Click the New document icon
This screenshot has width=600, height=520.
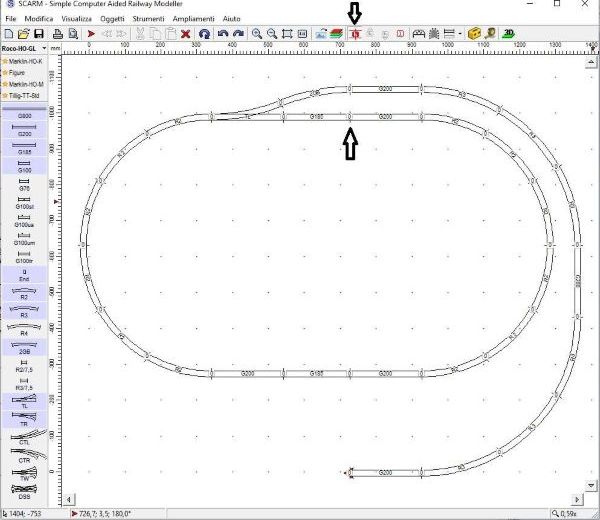pos(7,33)
